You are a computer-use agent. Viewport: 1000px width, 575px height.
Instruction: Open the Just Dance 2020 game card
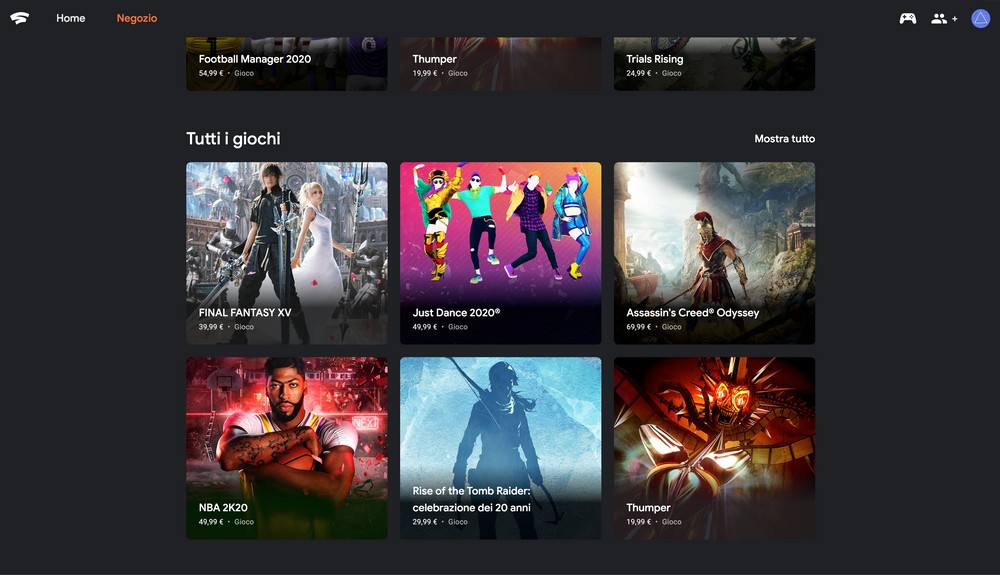(500, 253)
